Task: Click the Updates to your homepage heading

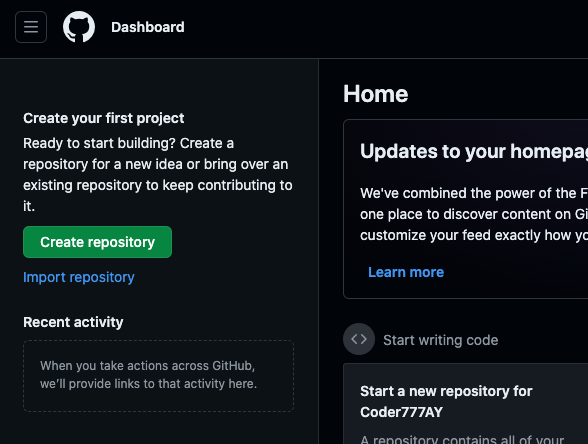Action: tap(474, 152)
